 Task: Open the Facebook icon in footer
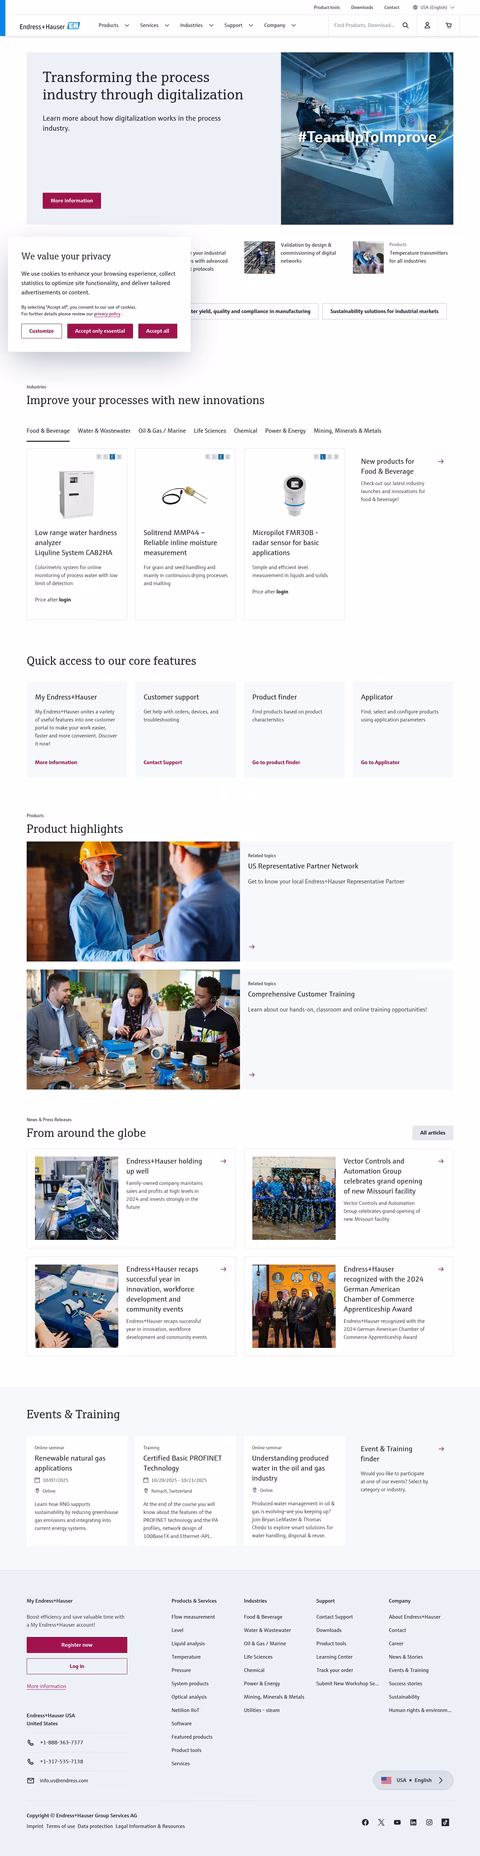(365, 1822)
